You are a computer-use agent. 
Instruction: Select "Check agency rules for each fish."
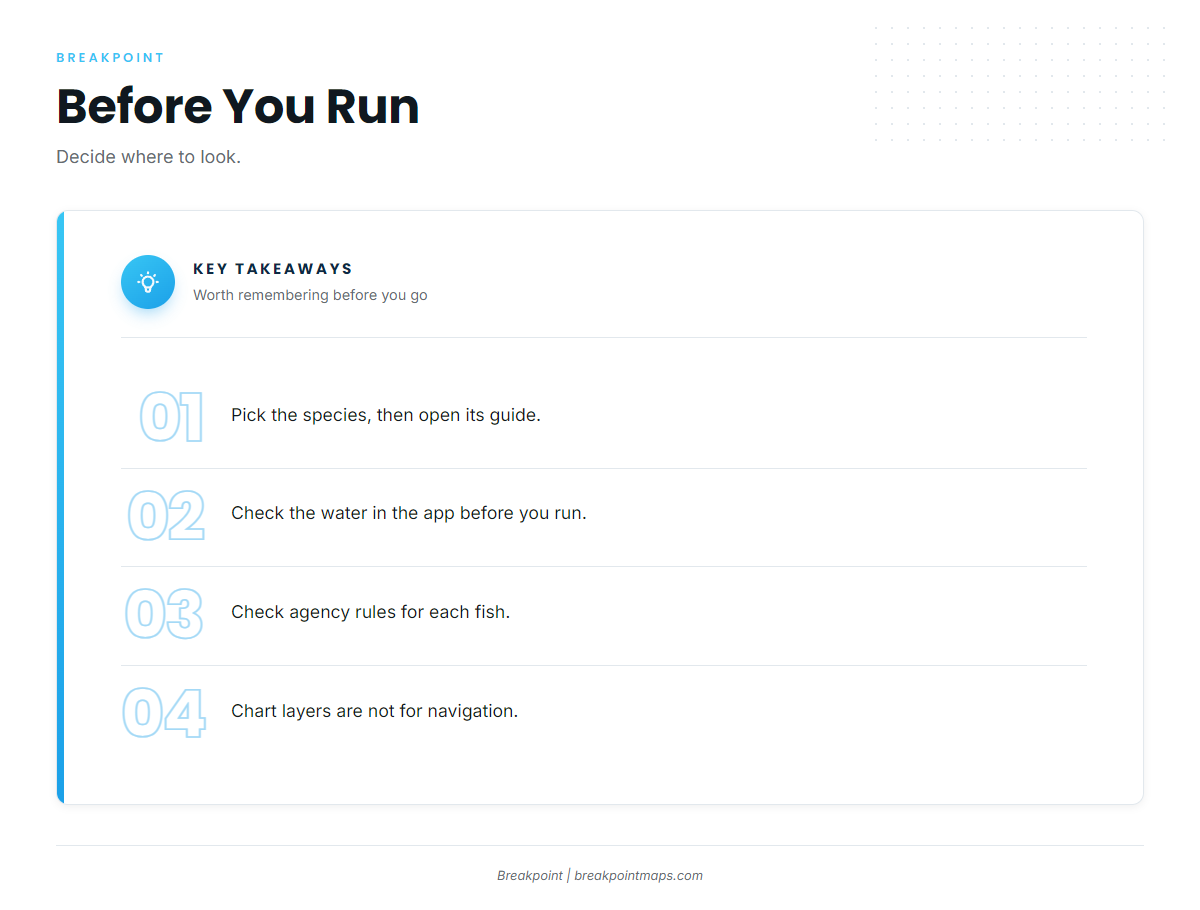coord(371,612)
